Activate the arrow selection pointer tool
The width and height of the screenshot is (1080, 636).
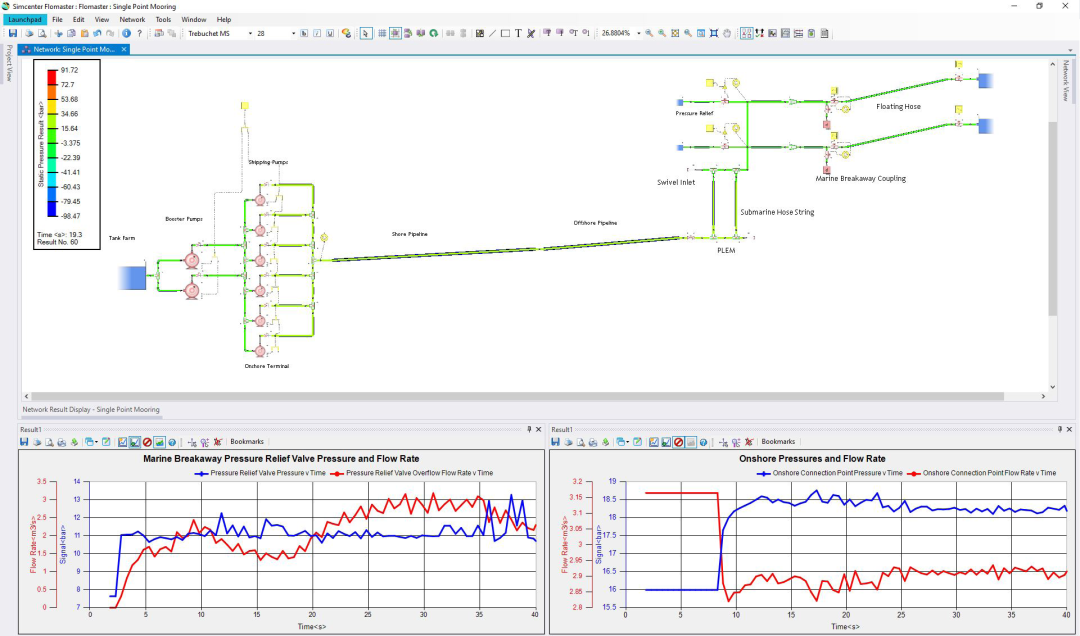pos(366,33)
